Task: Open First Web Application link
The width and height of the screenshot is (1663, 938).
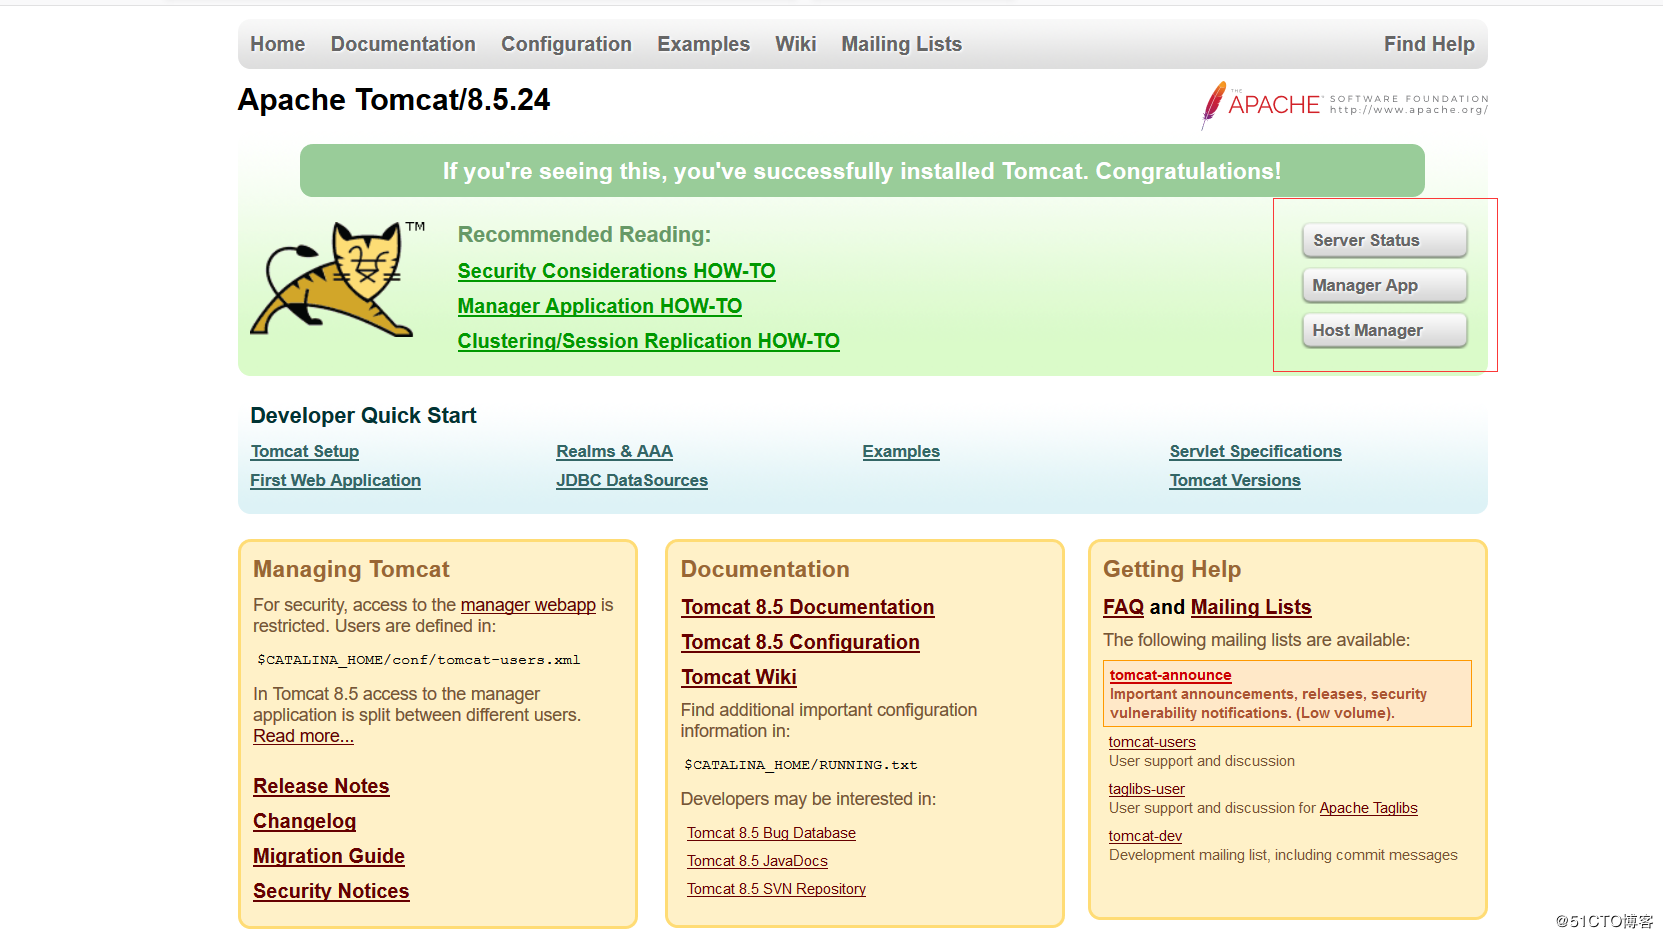Action: click(x=335, y=480)
